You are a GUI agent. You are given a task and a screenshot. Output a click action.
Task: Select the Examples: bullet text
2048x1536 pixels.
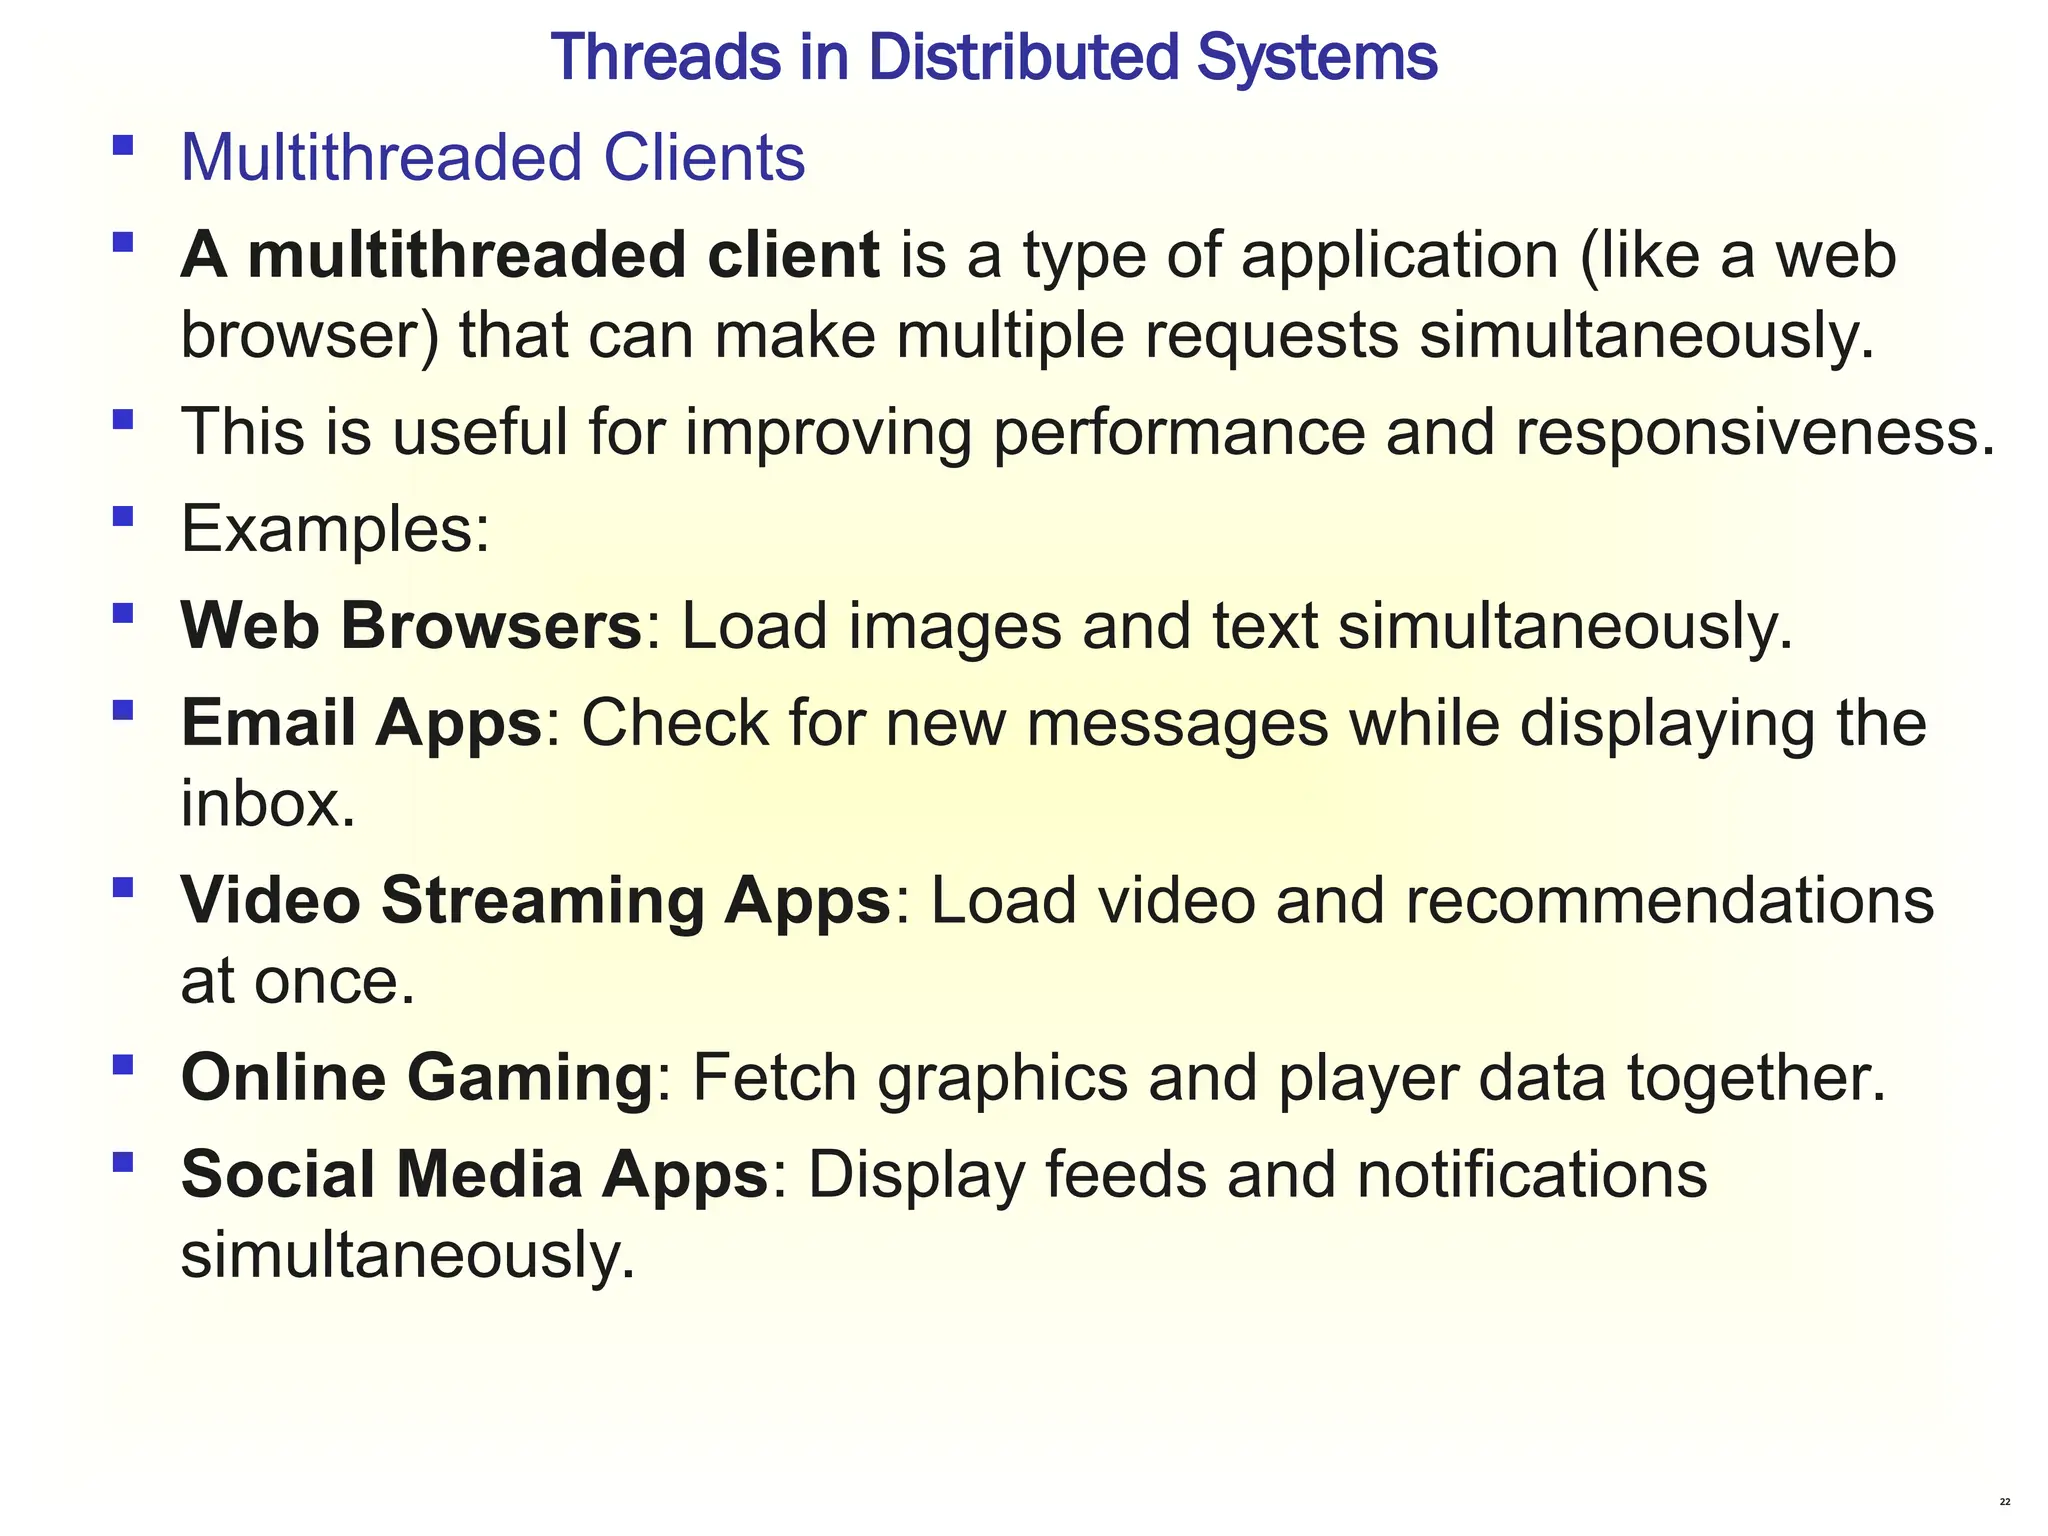(x=335, y=529)
